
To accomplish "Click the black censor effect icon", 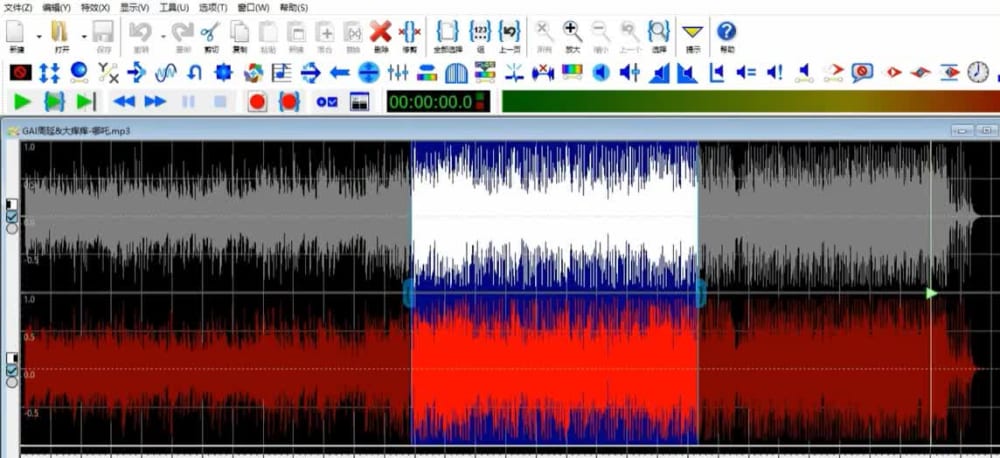I will 21,73.
